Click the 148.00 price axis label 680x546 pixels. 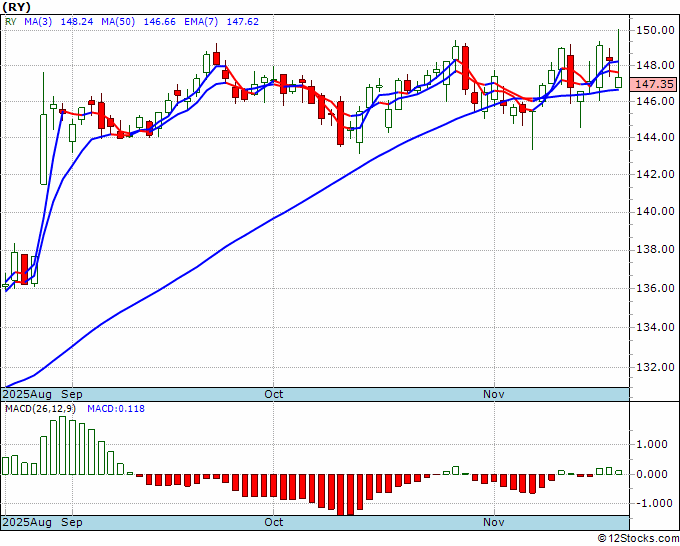pyautogui.click(x=655, y=66)
